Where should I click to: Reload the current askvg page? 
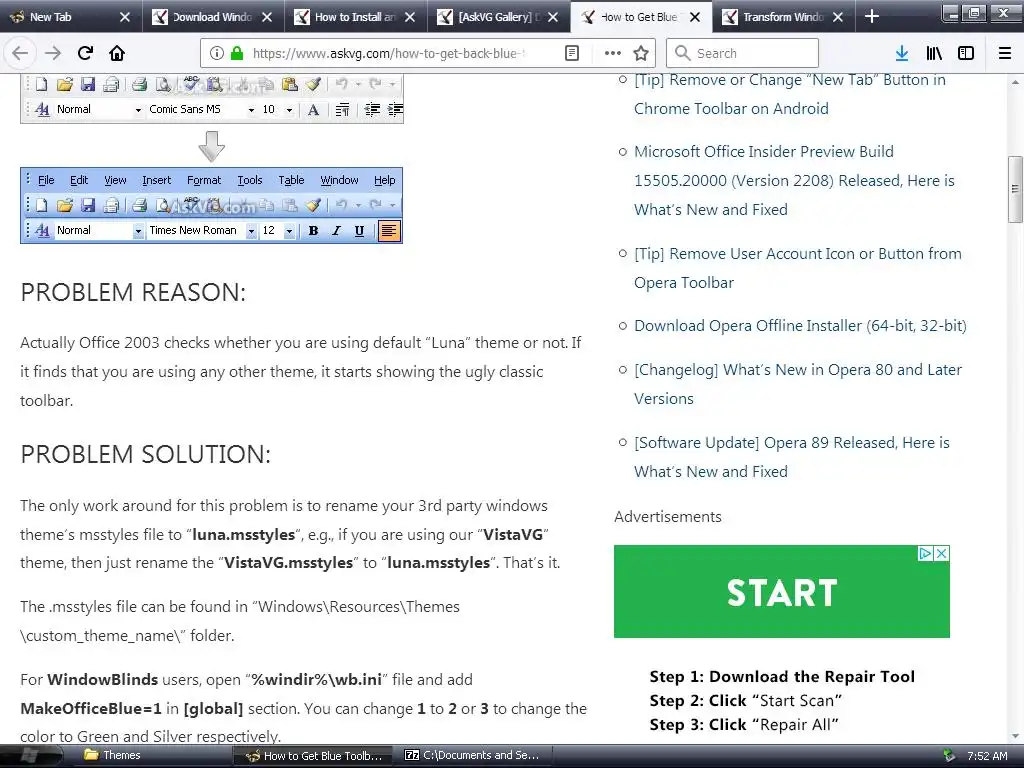coord(85,54)
